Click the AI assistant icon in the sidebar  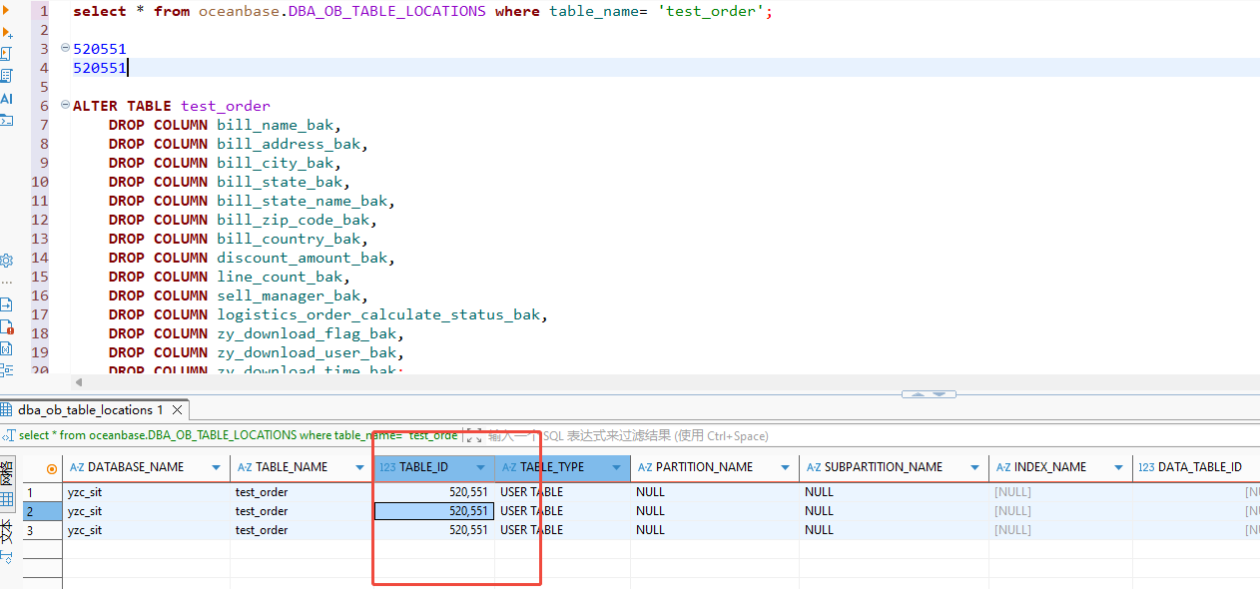tap(7, 98)
